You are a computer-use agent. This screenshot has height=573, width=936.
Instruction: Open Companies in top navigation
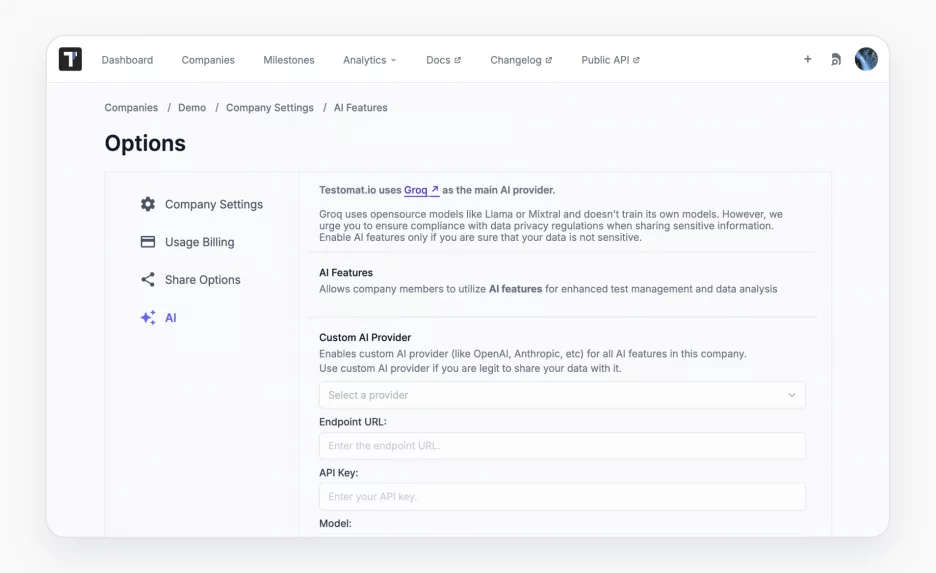[208, 60]
